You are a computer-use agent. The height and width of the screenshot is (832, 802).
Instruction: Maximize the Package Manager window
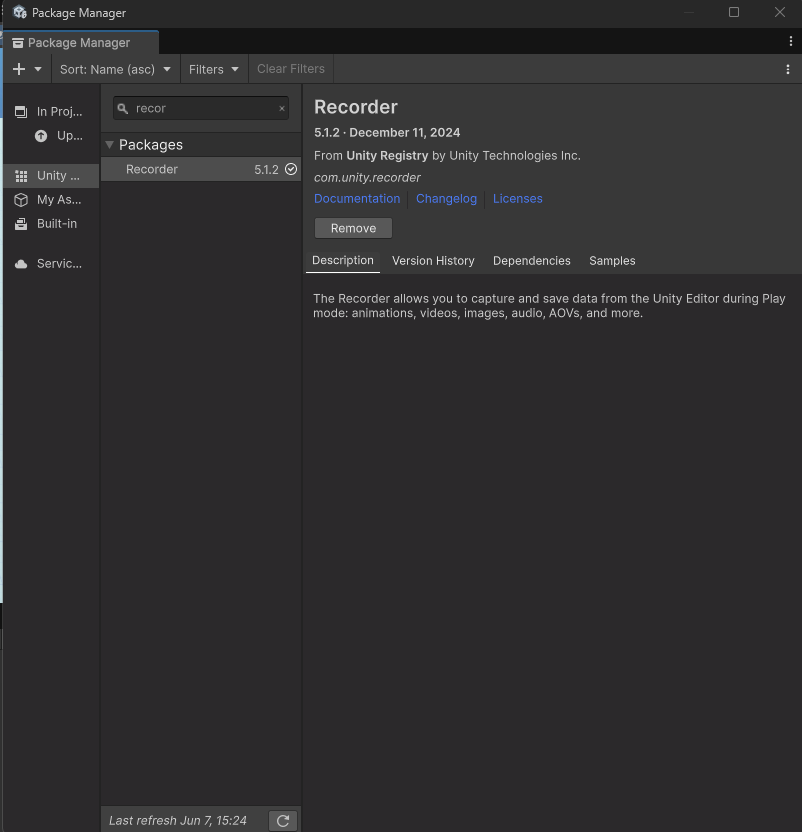734,12
